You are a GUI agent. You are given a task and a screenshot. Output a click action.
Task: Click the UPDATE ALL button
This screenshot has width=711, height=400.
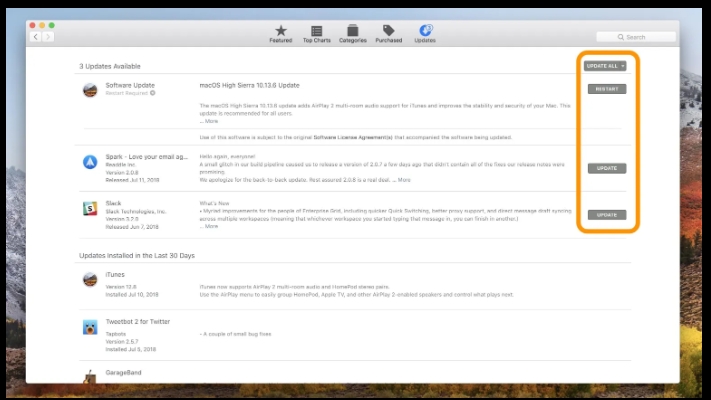pyautogui.click(x=602, y=66)
